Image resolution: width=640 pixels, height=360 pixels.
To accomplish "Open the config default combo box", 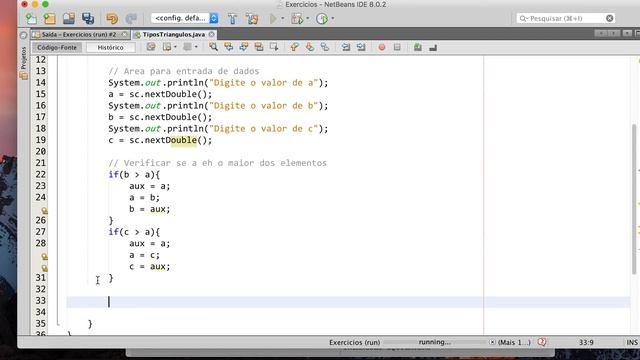I will tap(184, 18).
